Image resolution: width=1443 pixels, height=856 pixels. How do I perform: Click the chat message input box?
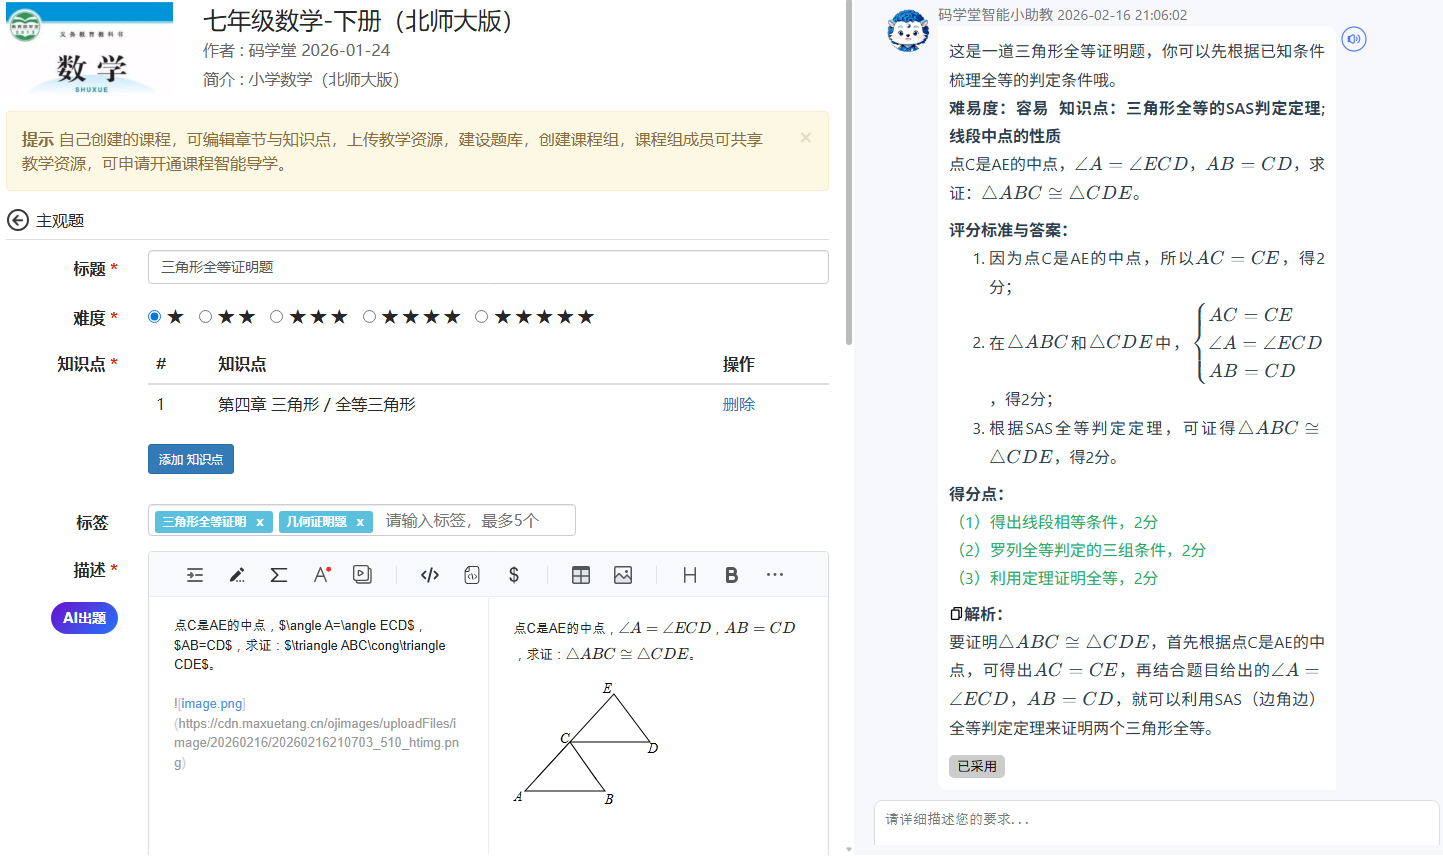point(1155,820)
